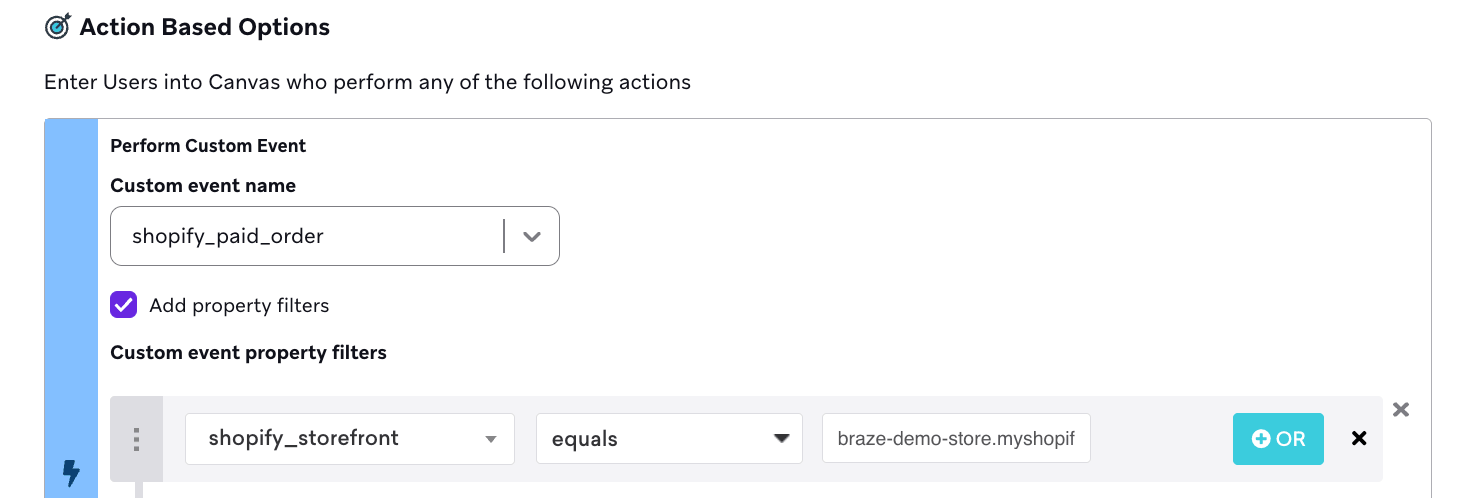Click the blue trigger sidebar strip
The image size is (1478, 498).
click(71, 300)
